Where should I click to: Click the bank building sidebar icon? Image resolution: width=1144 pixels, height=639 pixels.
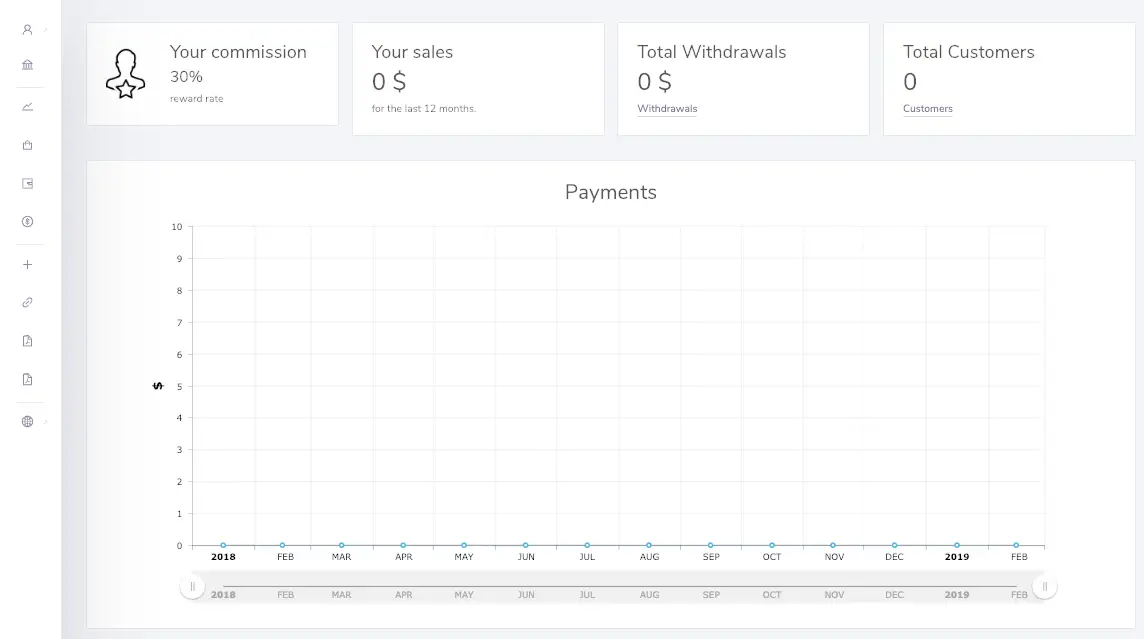(27, 65)
